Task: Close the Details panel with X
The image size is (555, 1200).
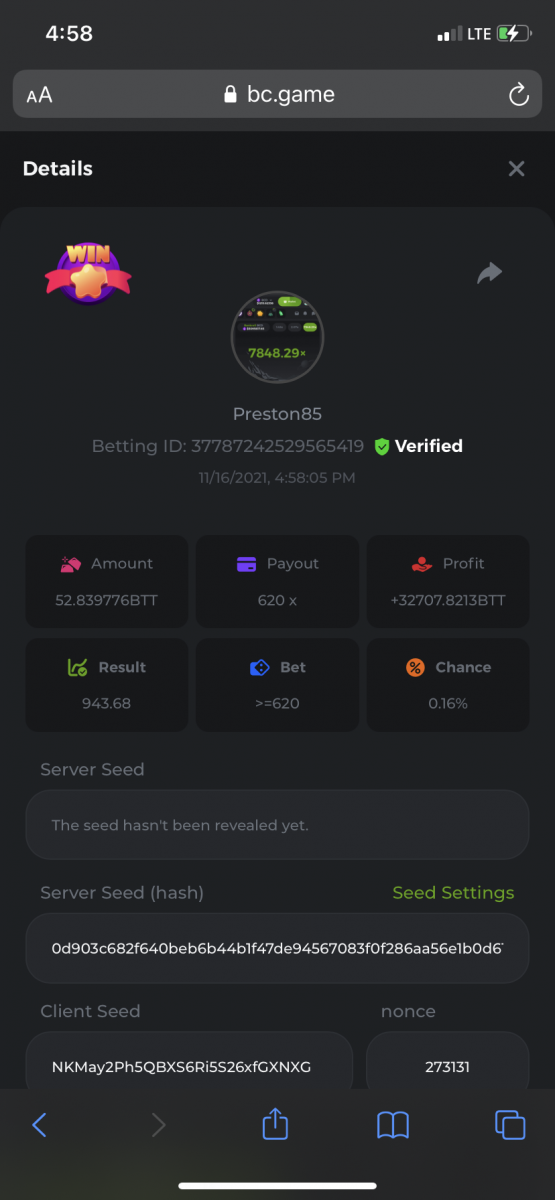Action: click(x=516, y=169)
